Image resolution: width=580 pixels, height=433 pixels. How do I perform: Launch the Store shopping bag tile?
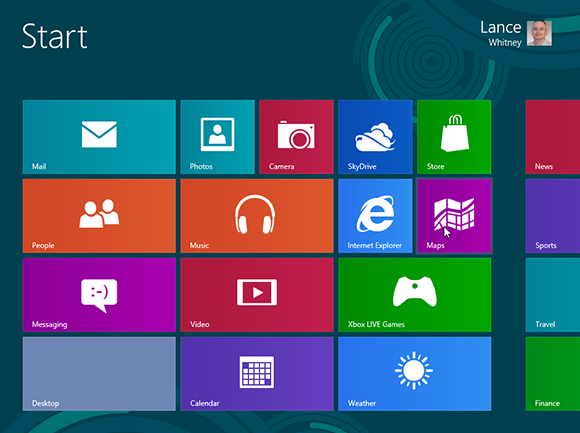click(x=454, y=137)
